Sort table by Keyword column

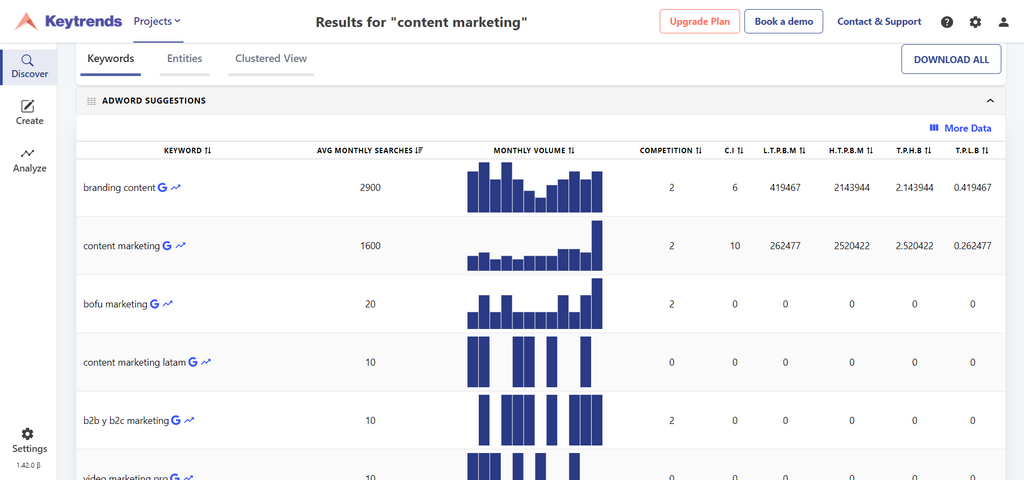coord(187,150)
